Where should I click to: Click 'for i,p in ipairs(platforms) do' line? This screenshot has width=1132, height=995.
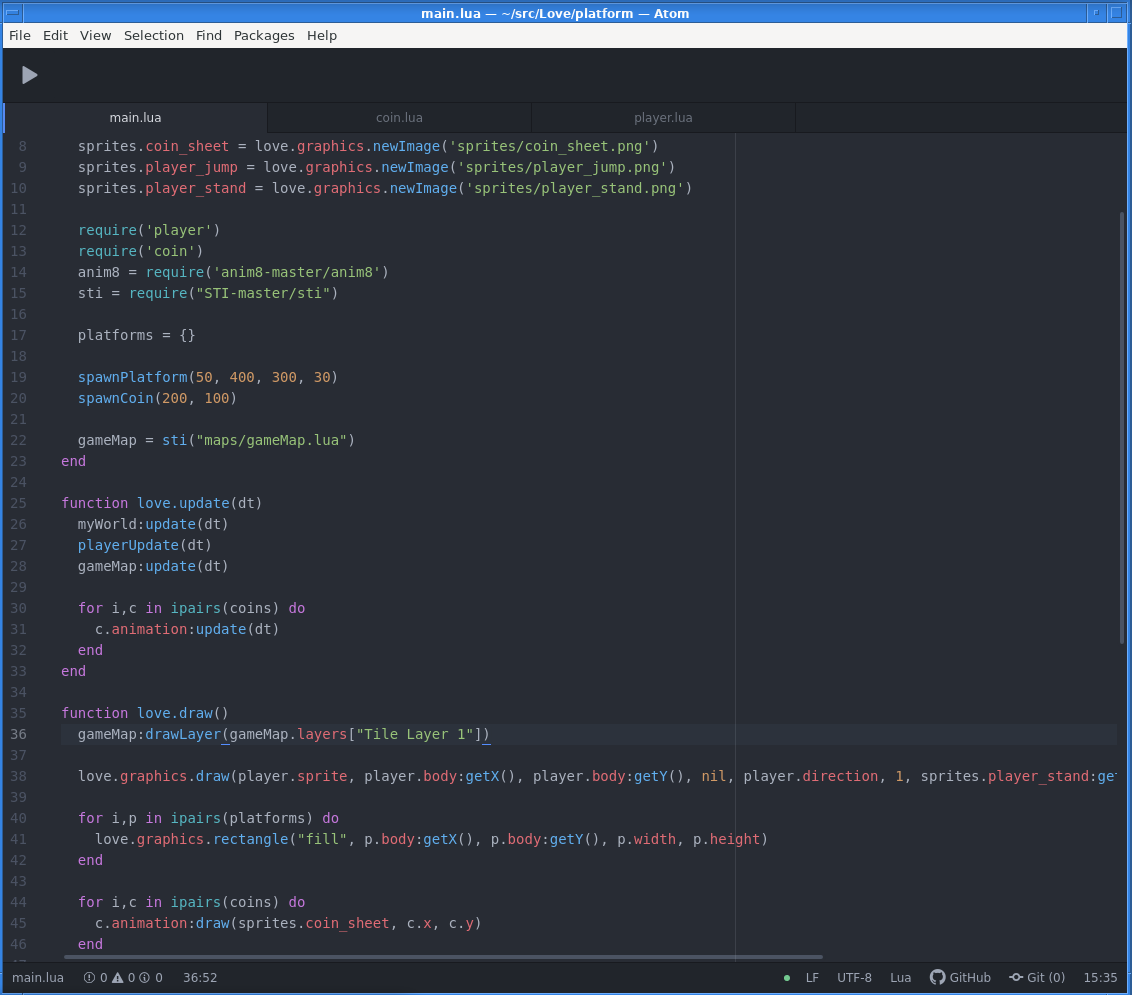(208, 818)
